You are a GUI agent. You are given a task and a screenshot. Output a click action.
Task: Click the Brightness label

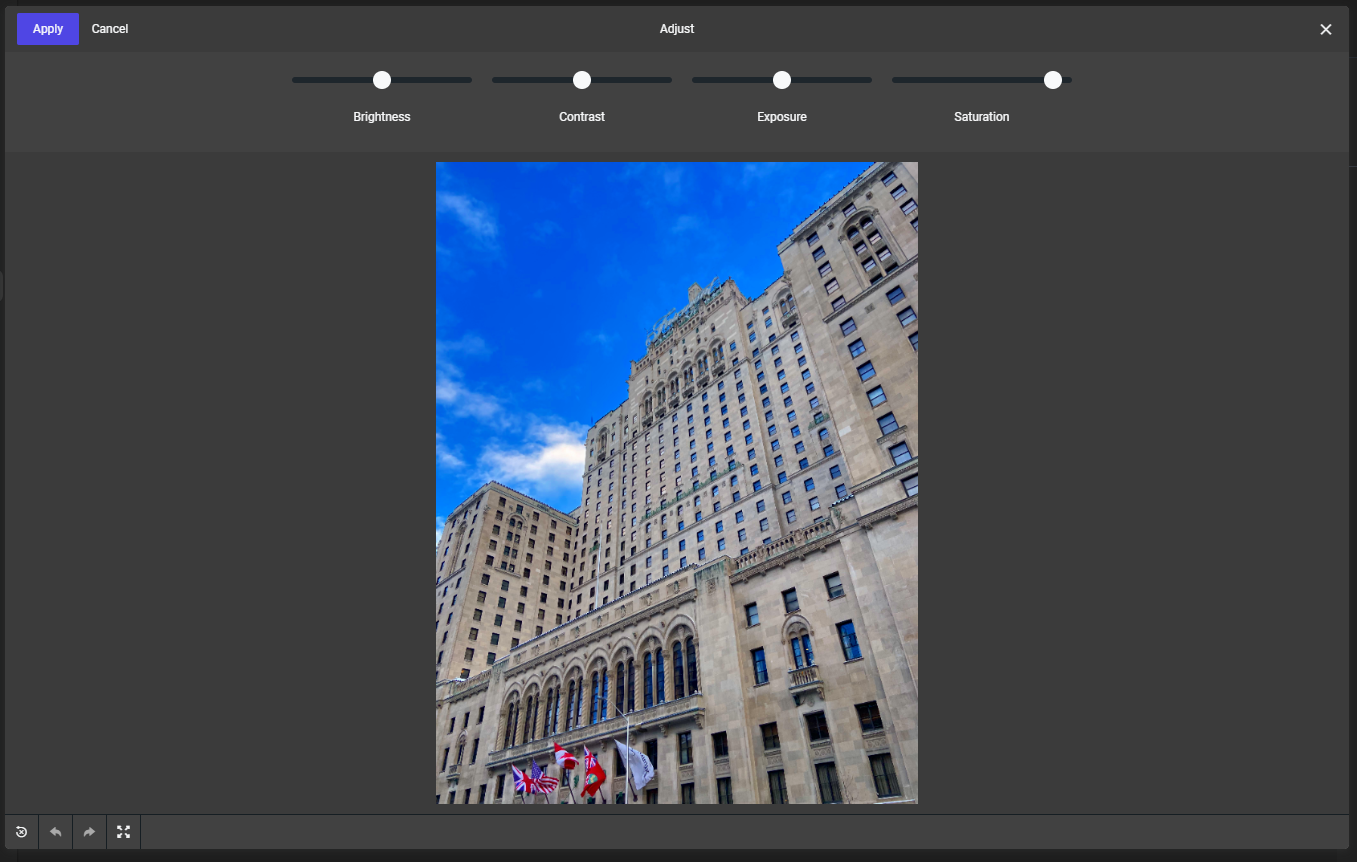(x=382, y=117)
